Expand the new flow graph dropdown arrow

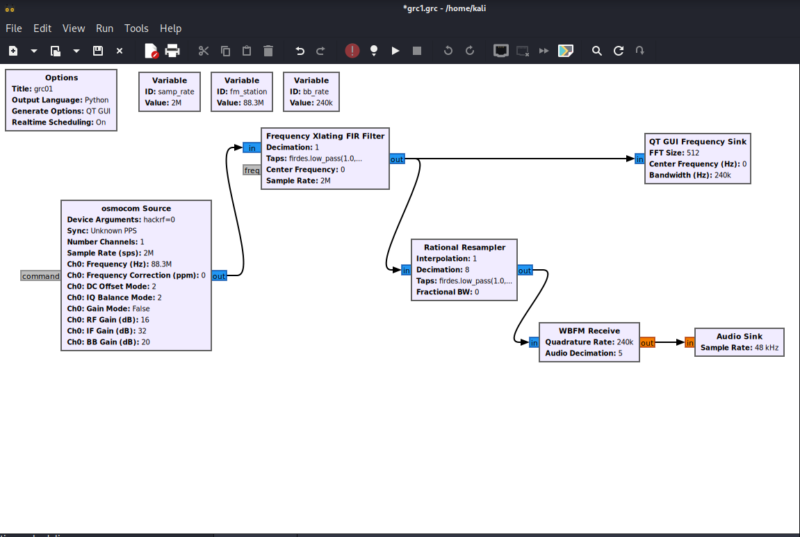(x=34, y=50)
